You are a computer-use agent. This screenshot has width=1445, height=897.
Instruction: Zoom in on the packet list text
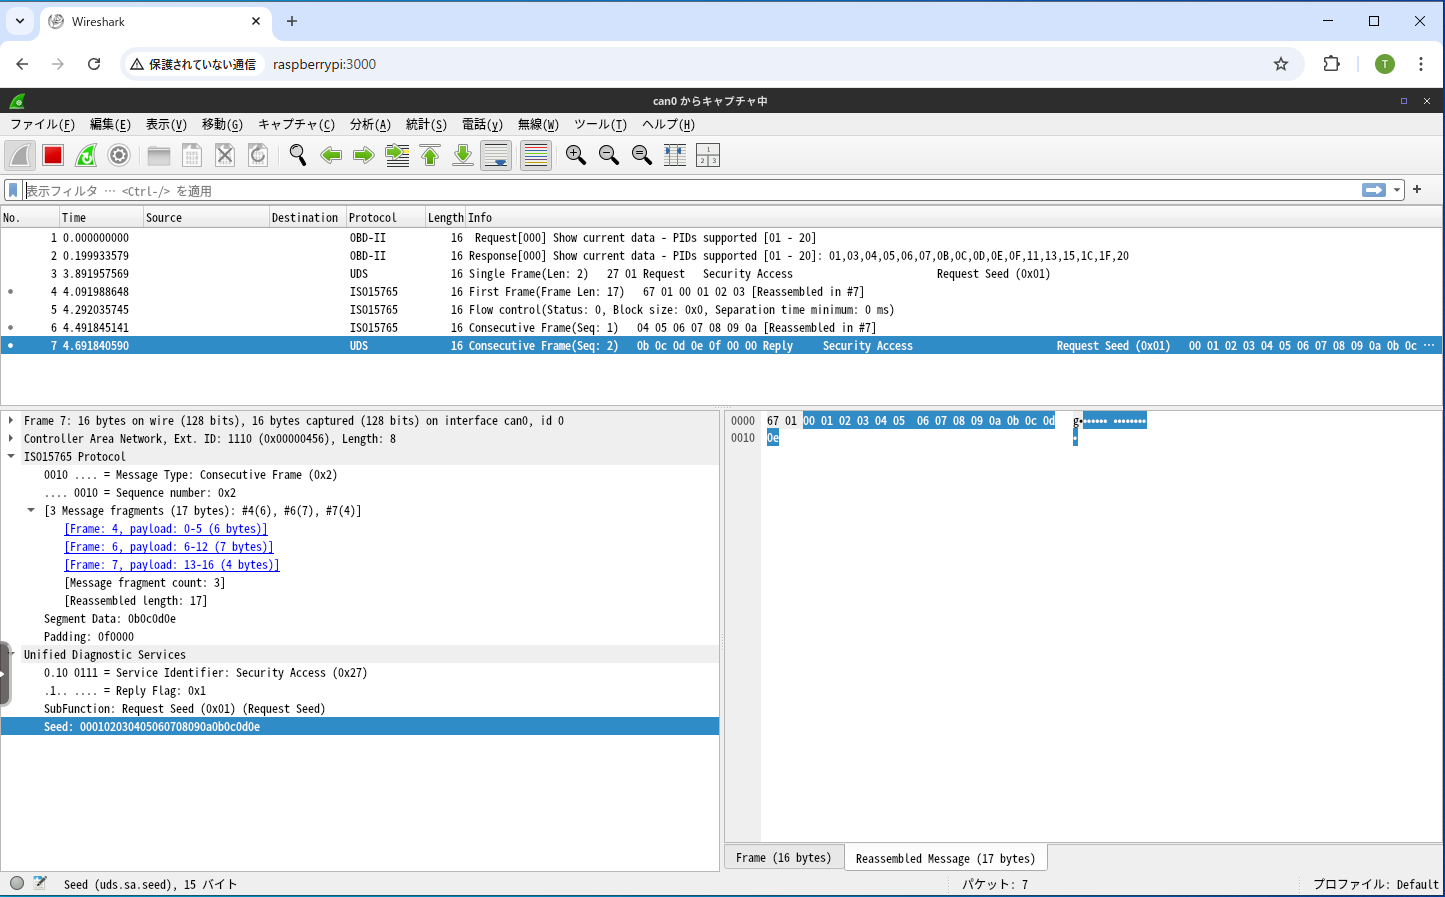575,155
